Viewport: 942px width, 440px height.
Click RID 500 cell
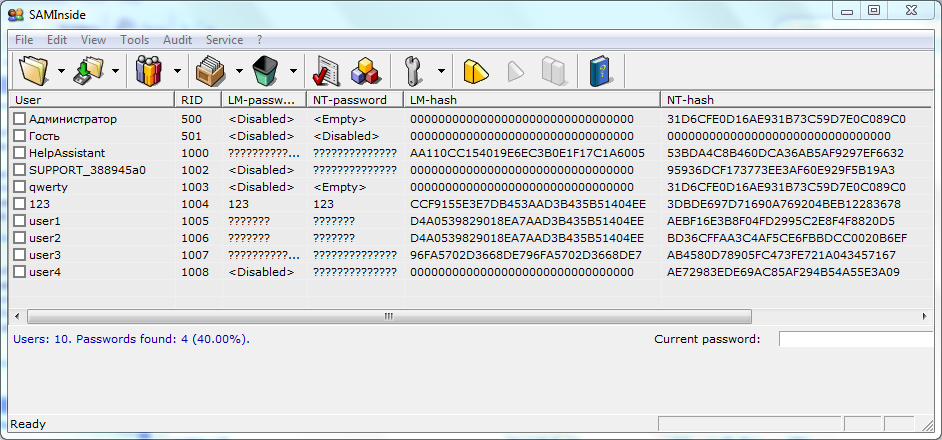[x=191, y=119]
